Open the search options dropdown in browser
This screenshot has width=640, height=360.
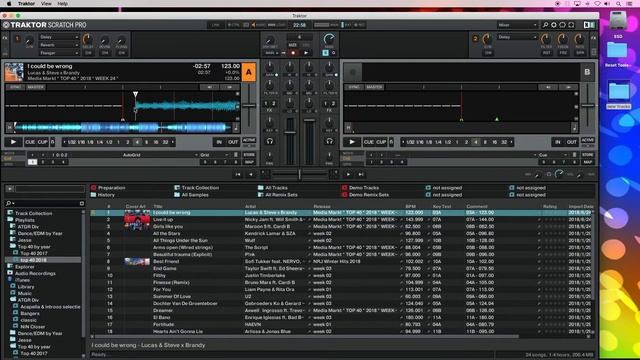click(10, 203)
